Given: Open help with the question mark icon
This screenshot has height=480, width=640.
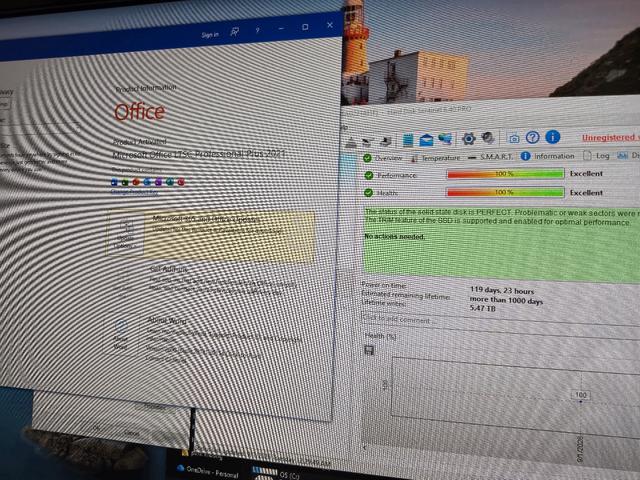Looking at the screenshot, I should coord(532,138).
